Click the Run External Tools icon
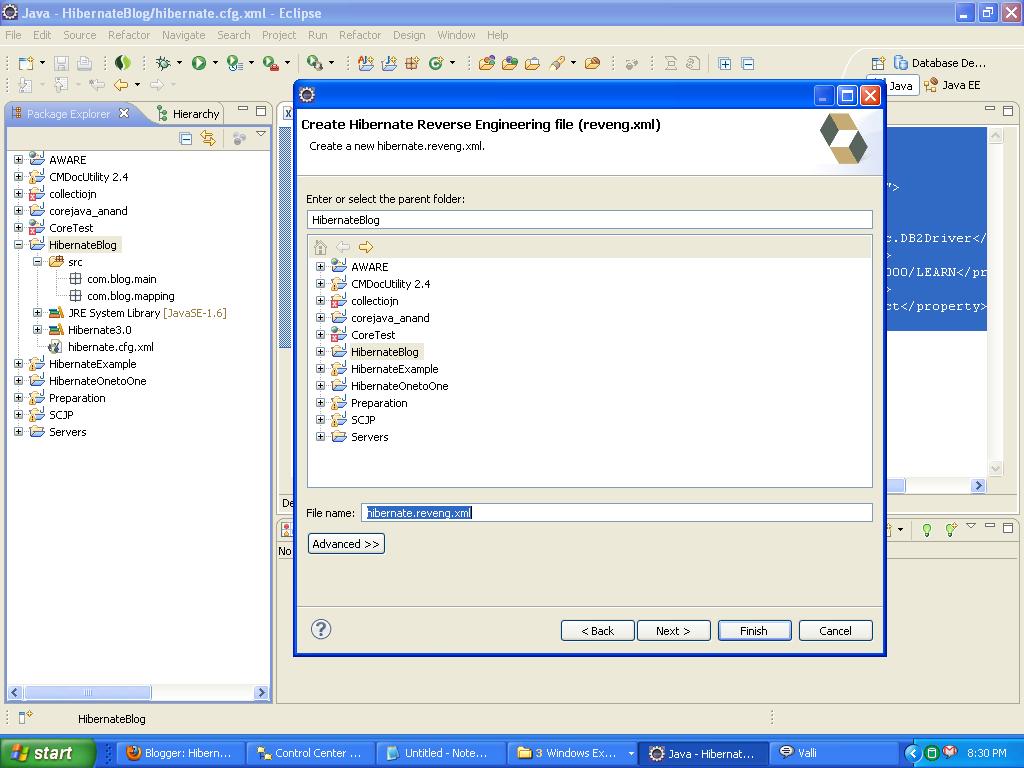The image size is (1024, 768). (x=270, y=63)
